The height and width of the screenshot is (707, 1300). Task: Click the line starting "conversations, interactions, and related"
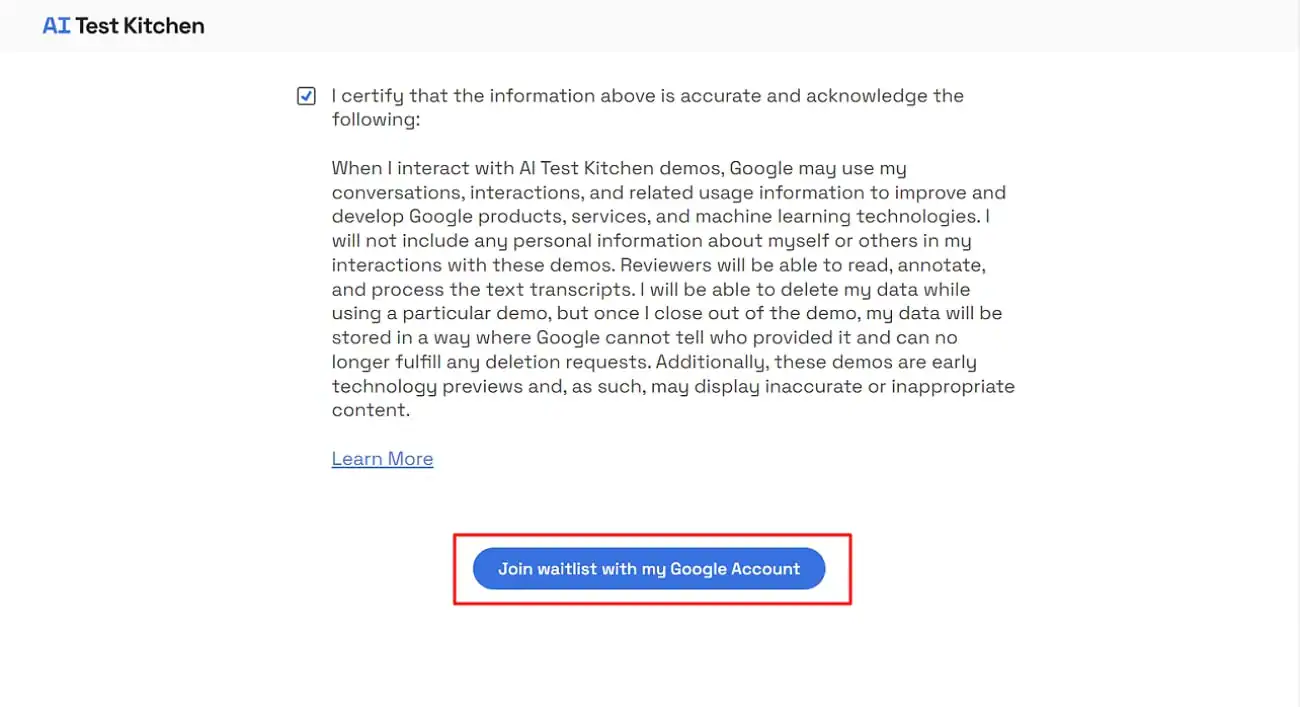click(x=668, y=192)
